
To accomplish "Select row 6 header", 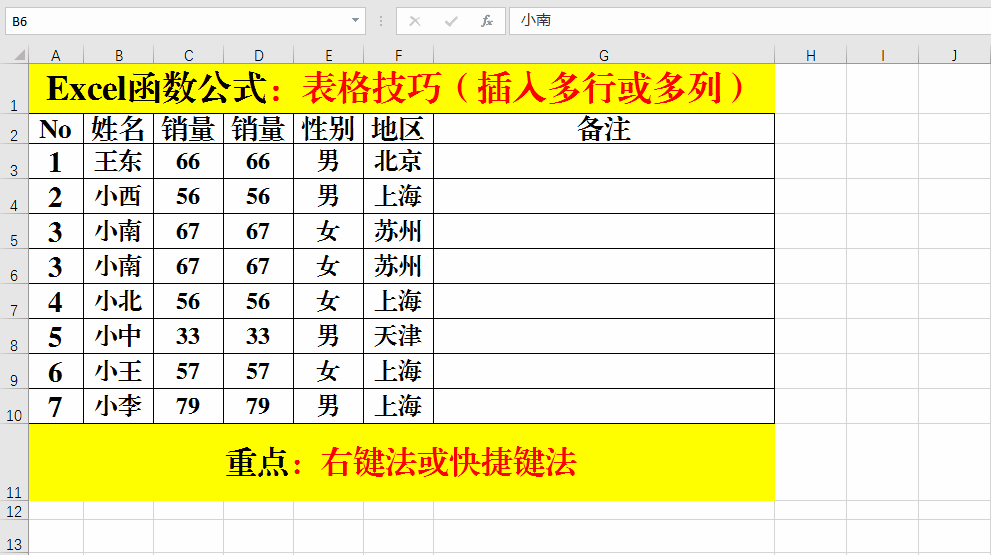I will [14, 267].
